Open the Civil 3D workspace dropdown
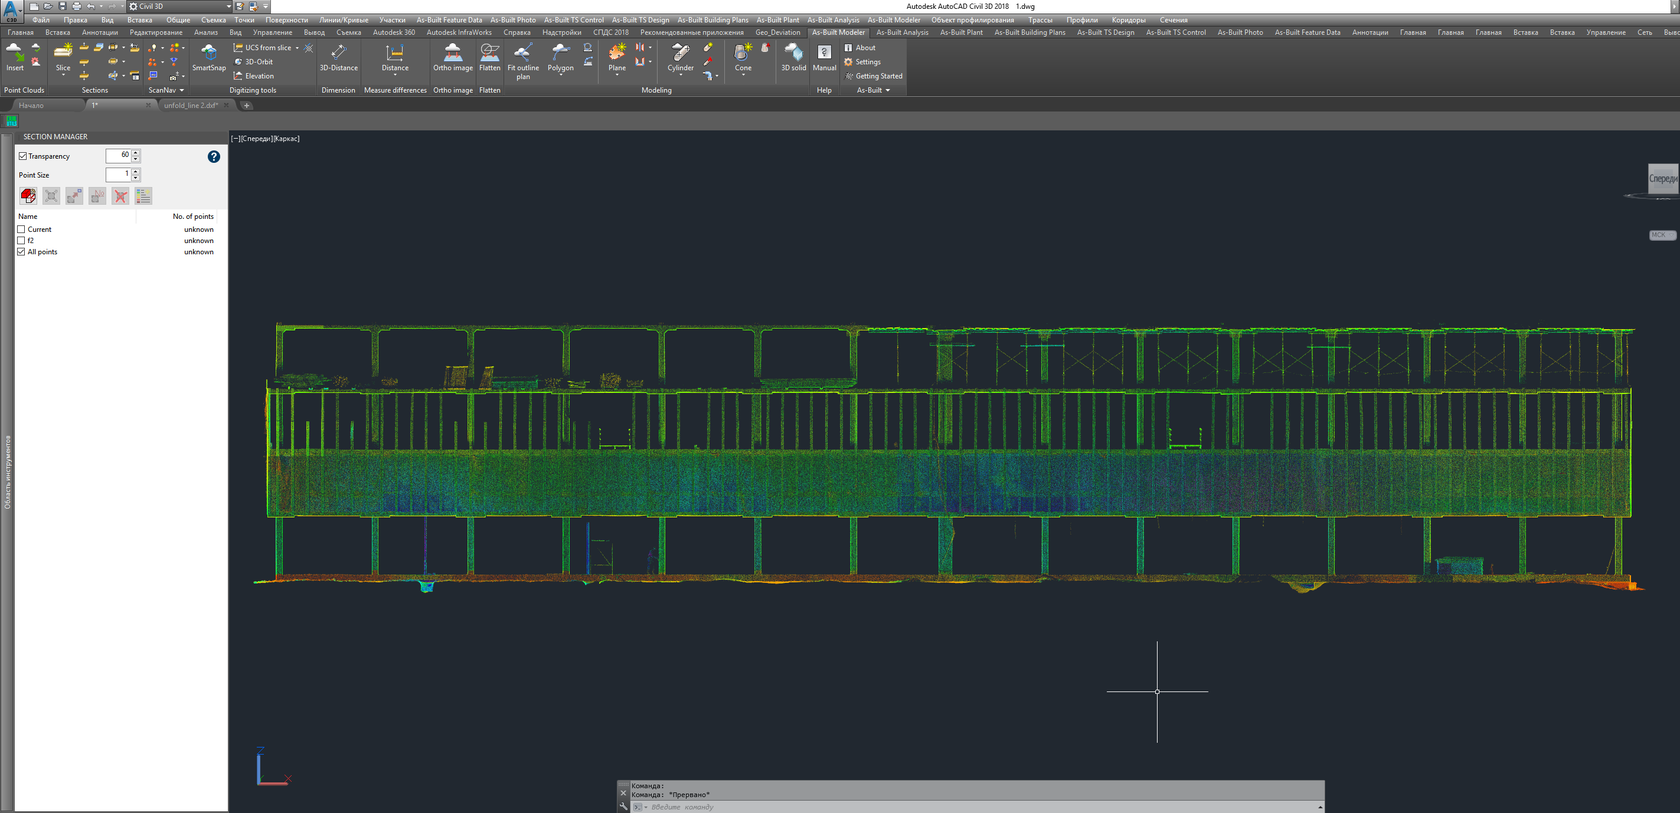 tap(178, 6)
